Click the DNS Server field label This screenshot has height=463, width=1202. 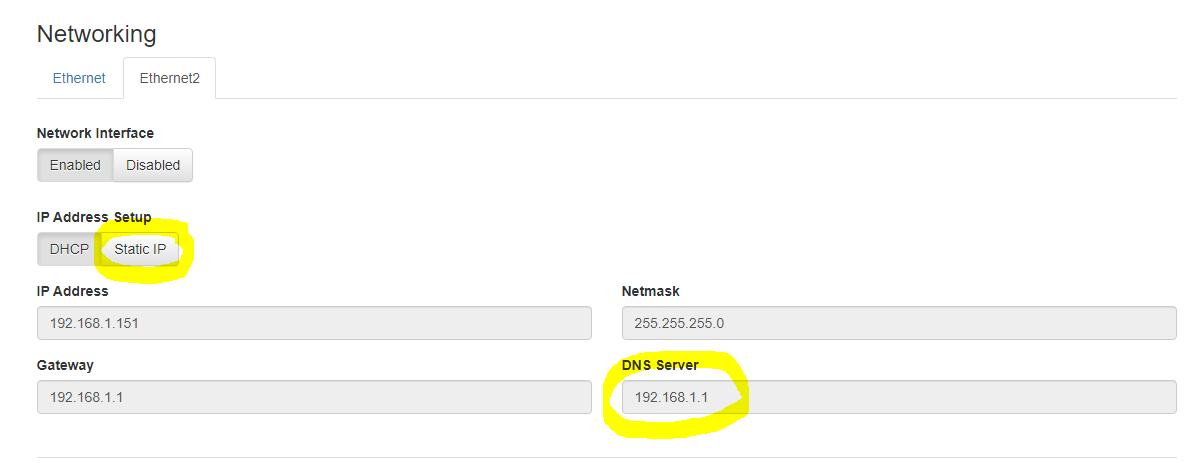pyautogui.click(x=660, y=365)
